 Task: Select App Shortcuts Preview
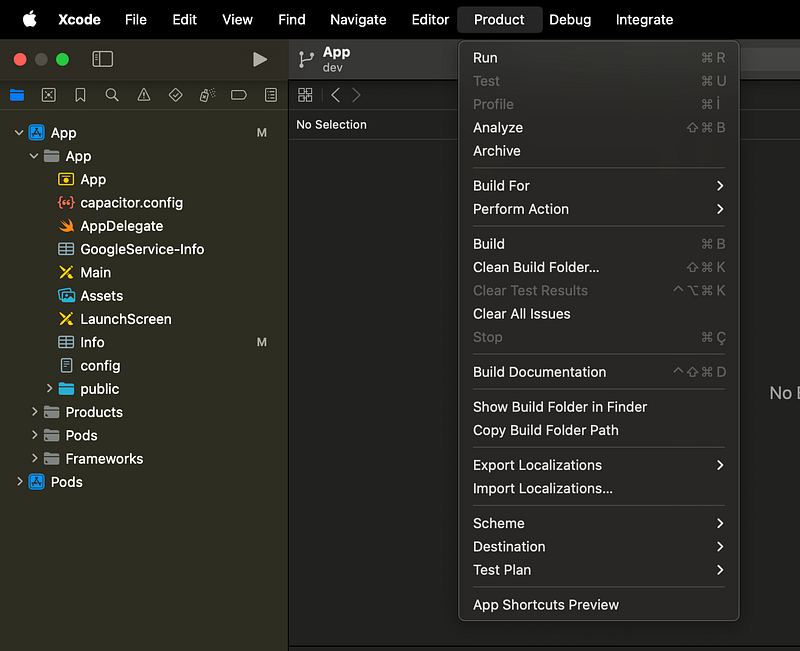pos(598,605)
